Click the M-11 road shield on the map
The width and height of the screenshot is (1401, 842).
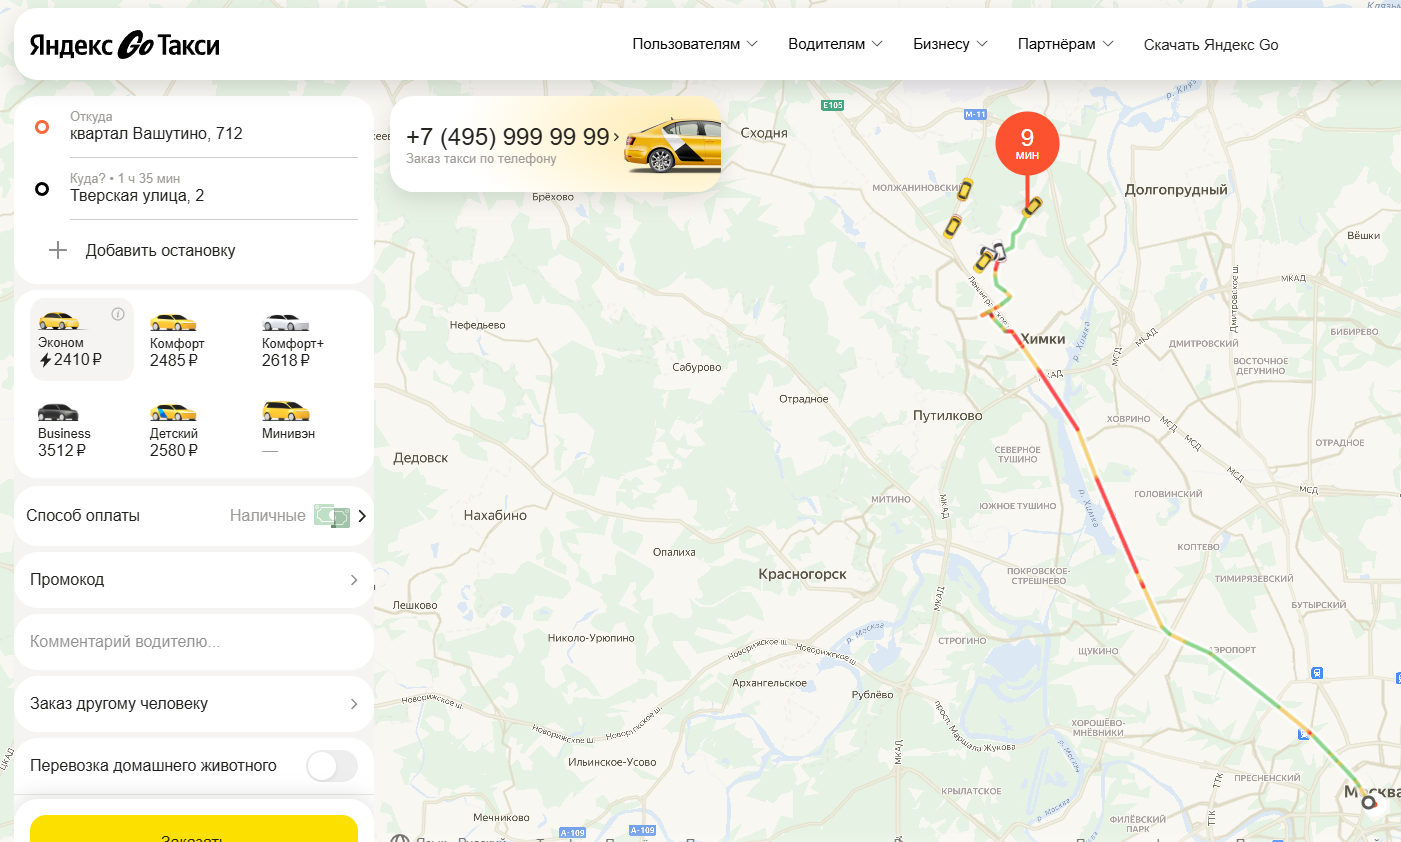tap(975, 115)
